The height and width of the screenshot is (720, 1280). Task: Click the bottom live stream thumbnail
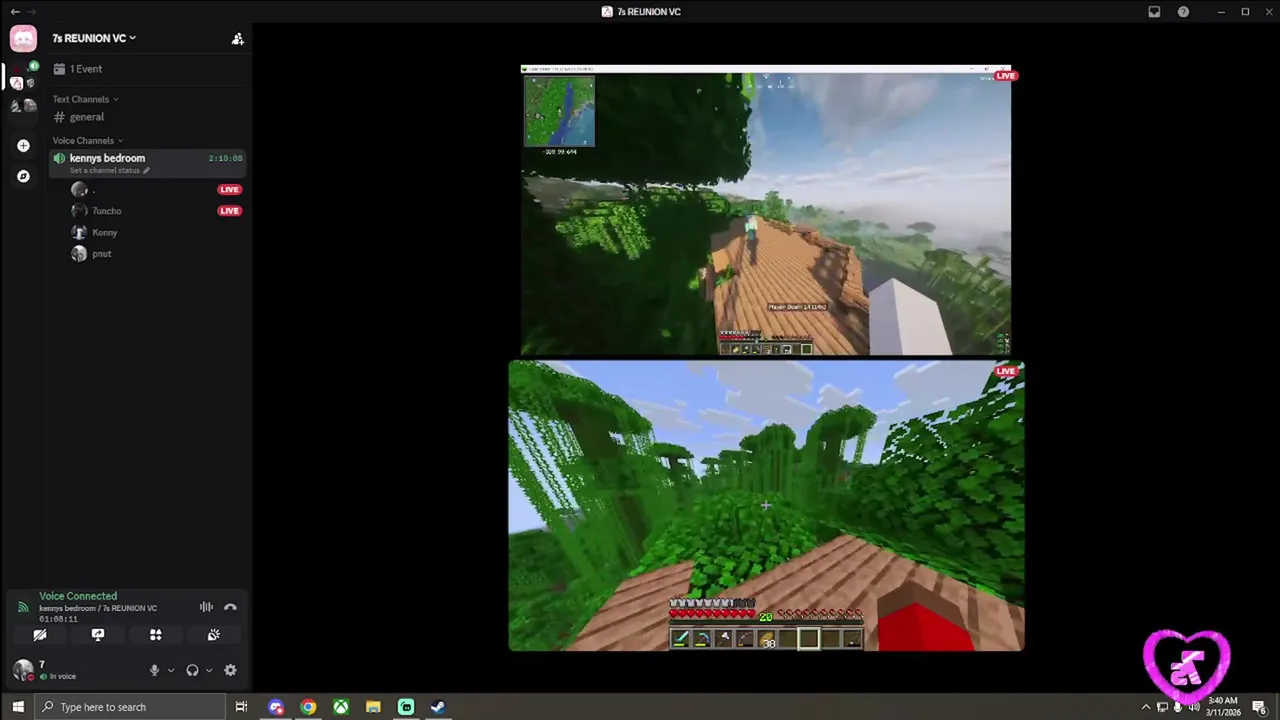click(766, 506)
